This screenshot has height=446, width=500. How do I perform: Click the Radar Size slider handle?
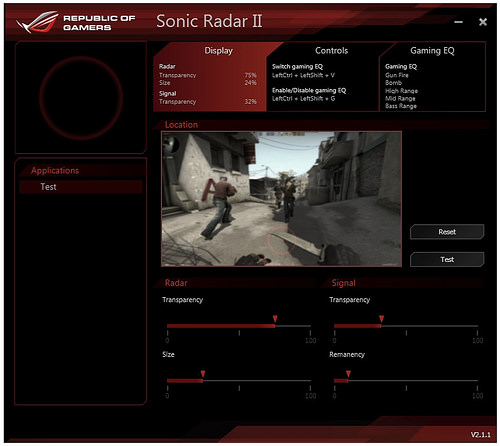203,374
